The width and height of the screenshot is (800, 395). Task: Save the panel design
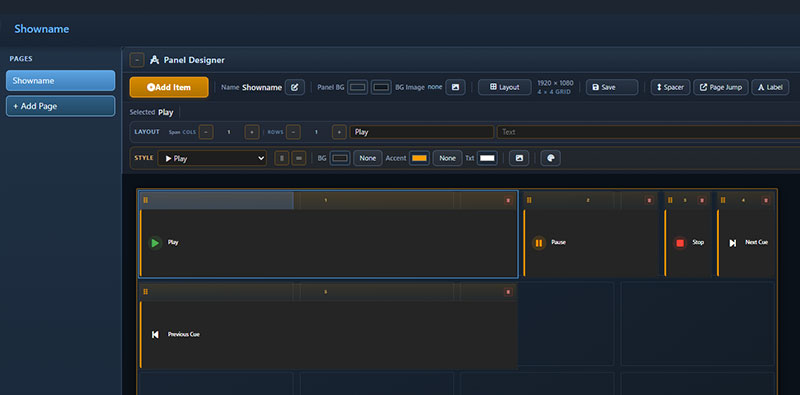click(x=612, y=87)
